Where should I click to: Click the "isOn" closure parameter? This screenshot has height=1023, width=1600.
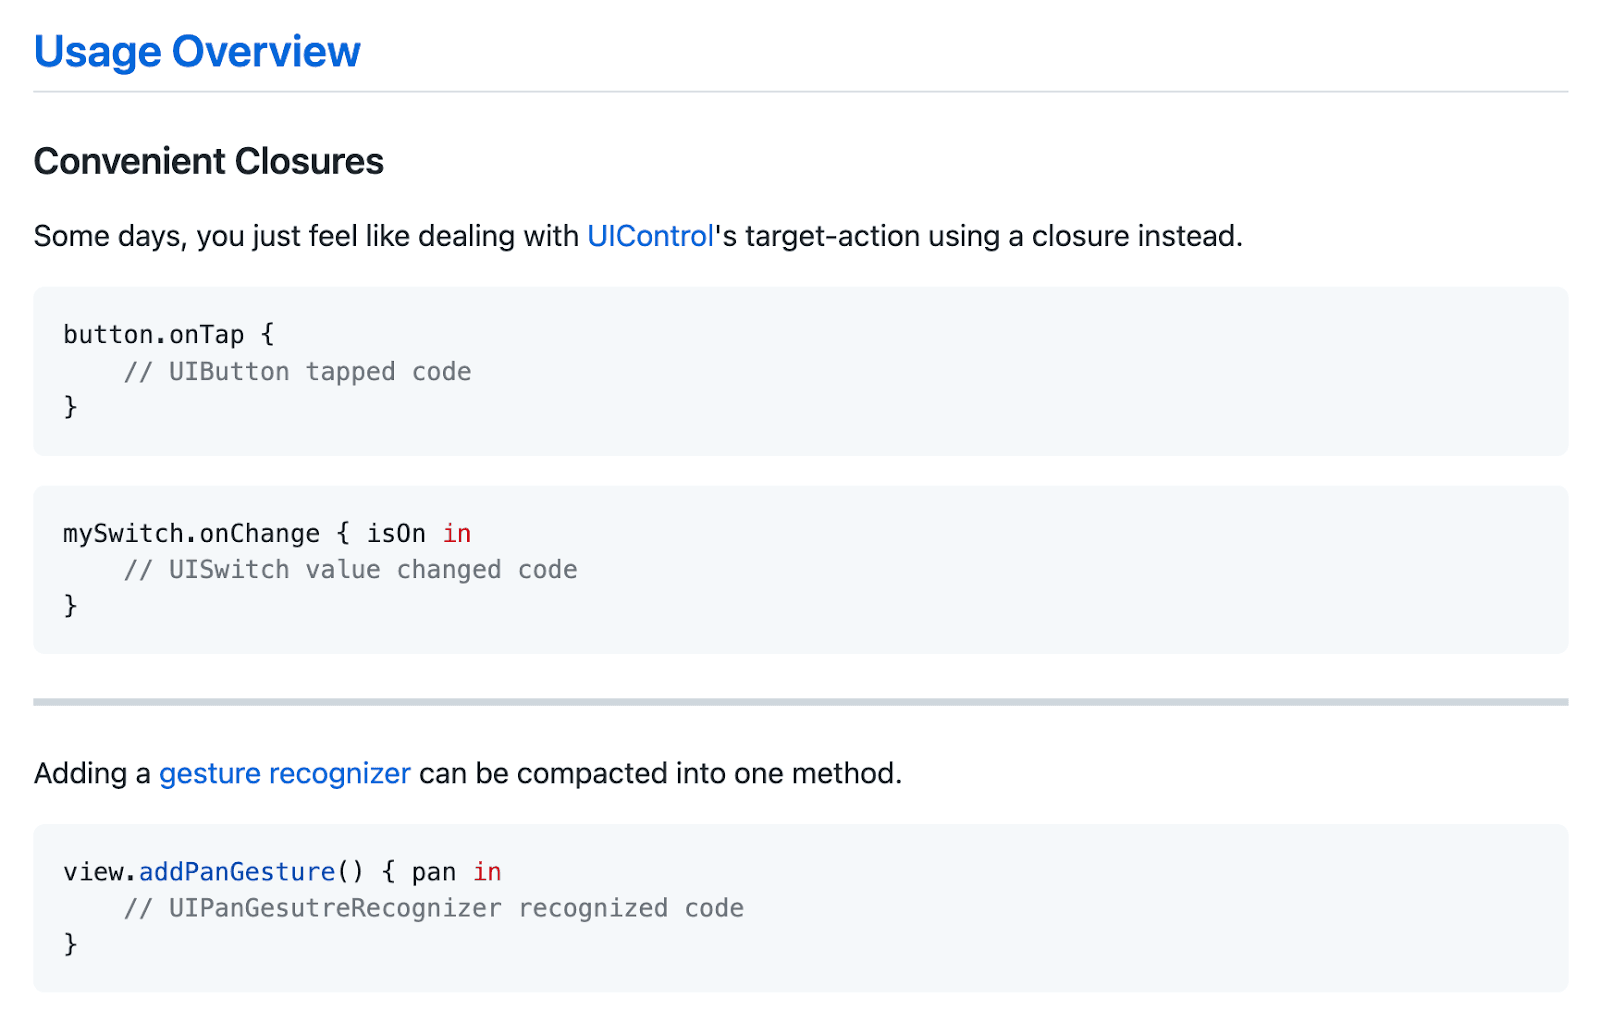tap(396, 534)
